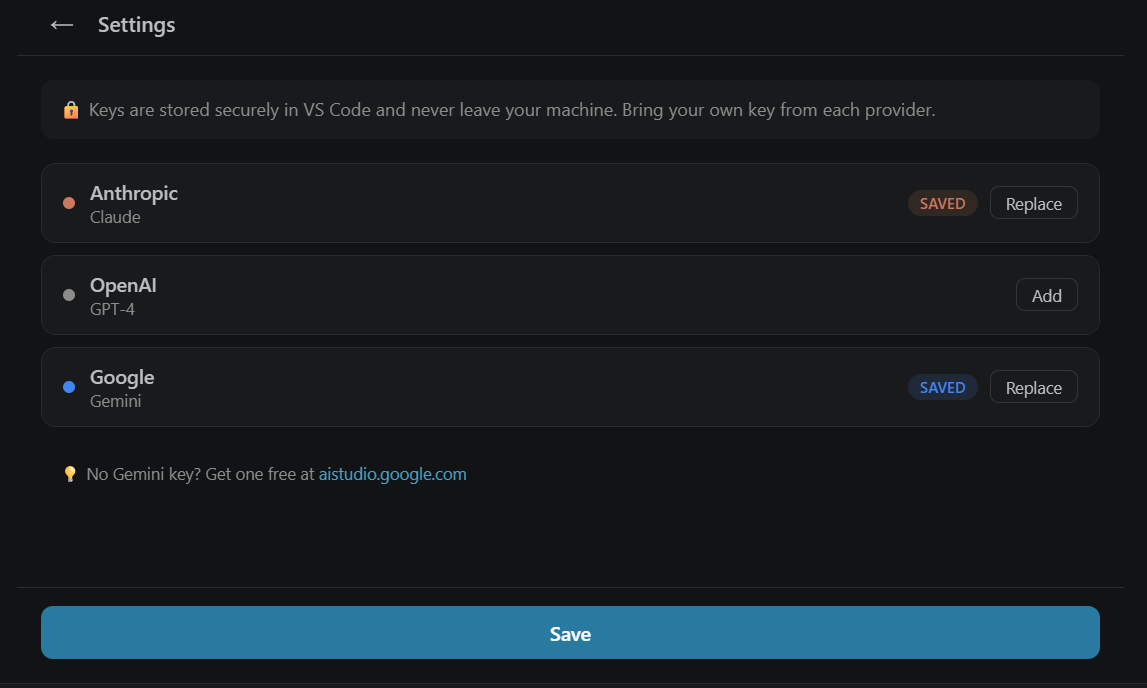The image size is (1147, 688).
Task: Open the aistudio.google.com link
Action: [x=392, y=474]
